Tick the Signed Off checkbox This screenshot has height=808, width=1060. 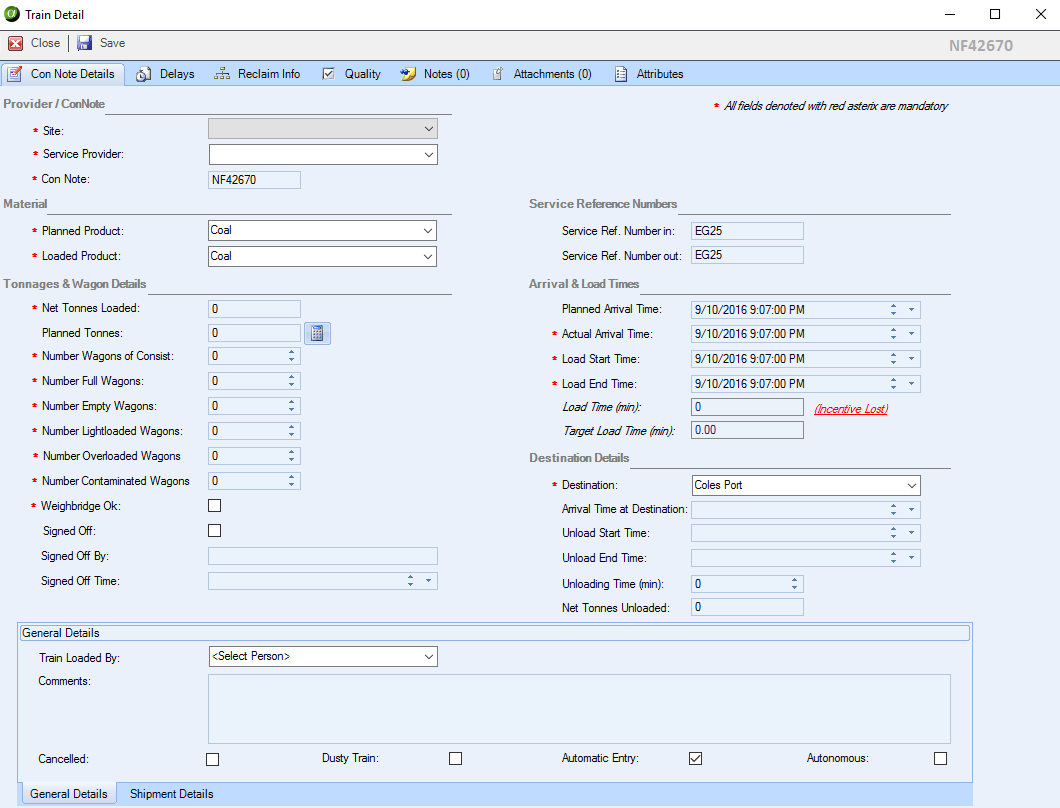[214, 530]
